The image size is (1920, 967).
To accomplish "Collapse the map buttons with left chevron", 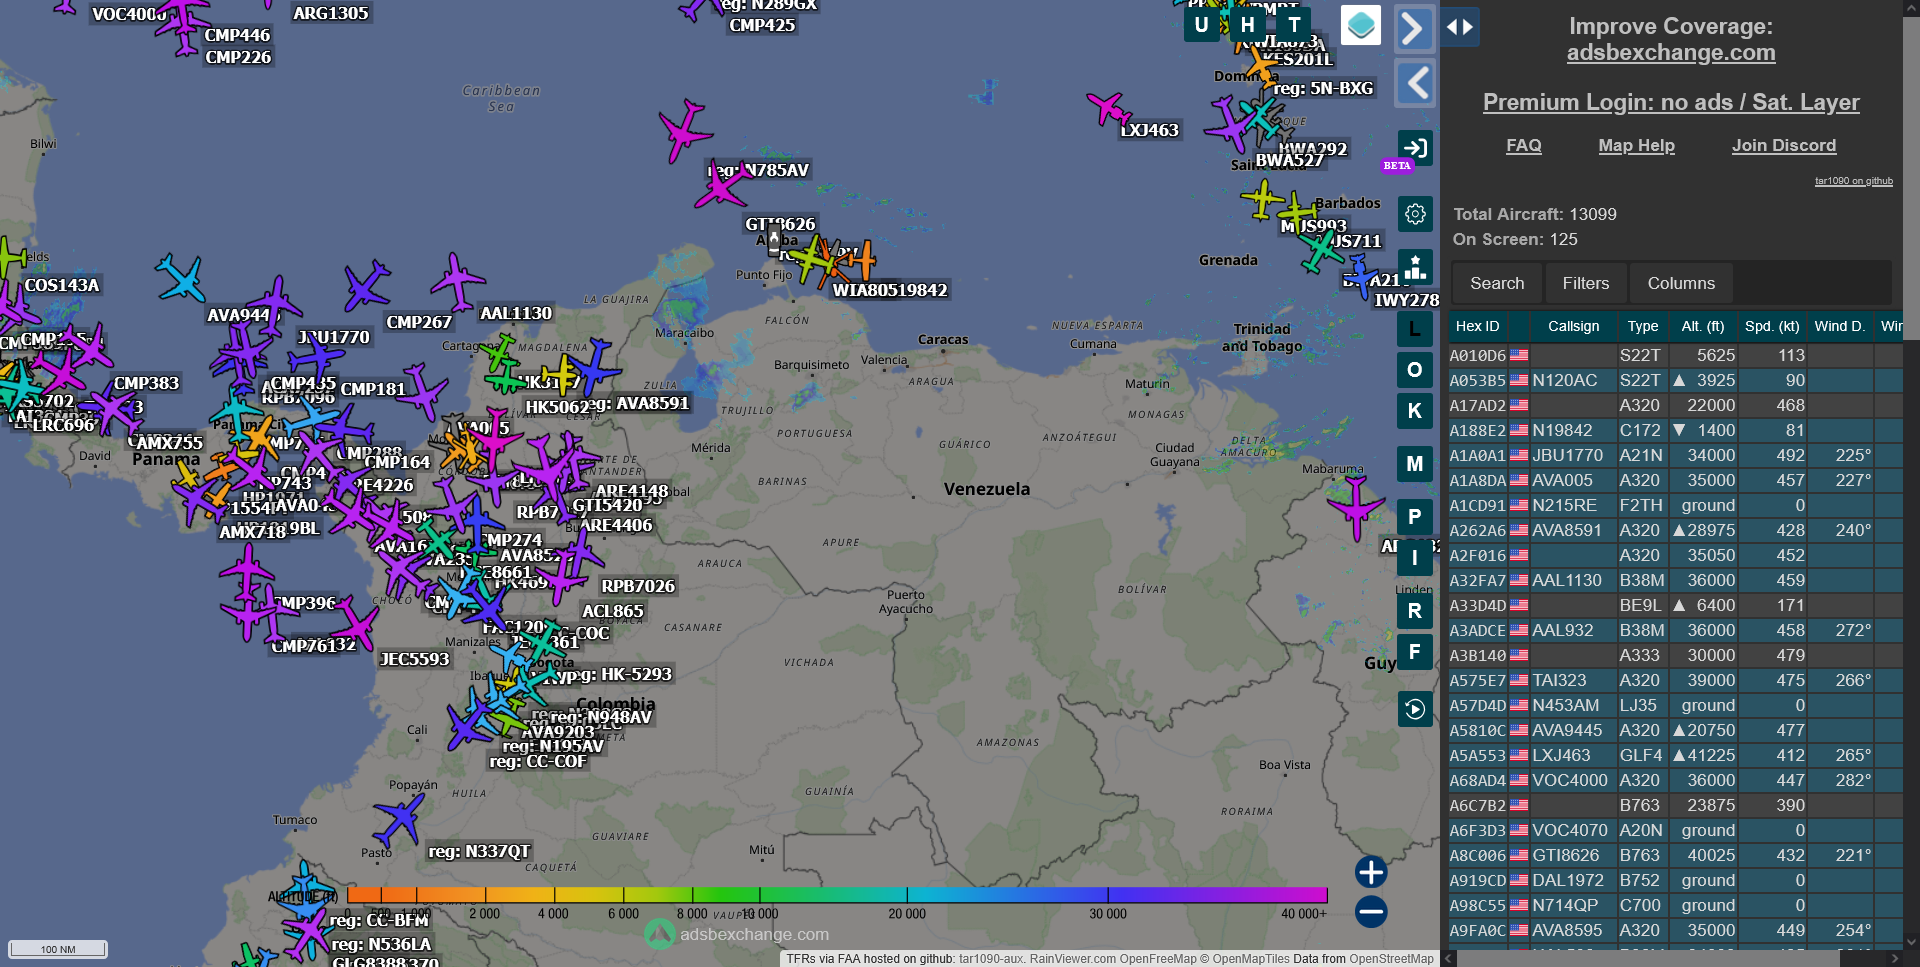I will [1415, 83].
